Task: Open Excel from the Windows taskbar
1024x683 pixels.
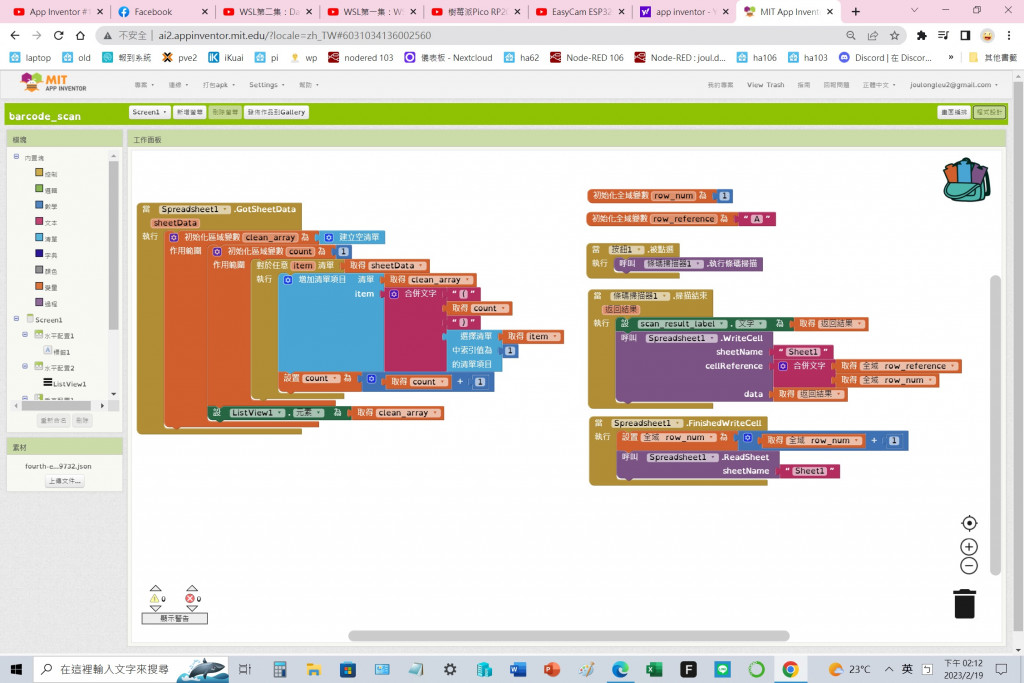Action: tap(654, 669)
